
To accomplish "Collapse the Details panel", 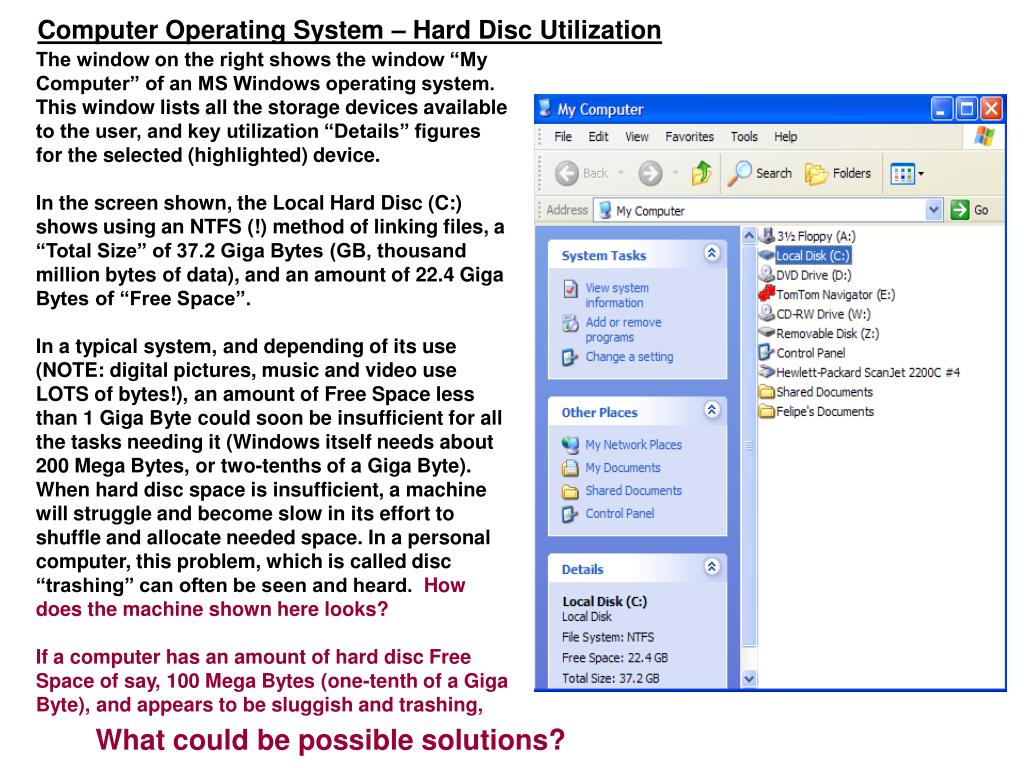I will coord(712,567).
